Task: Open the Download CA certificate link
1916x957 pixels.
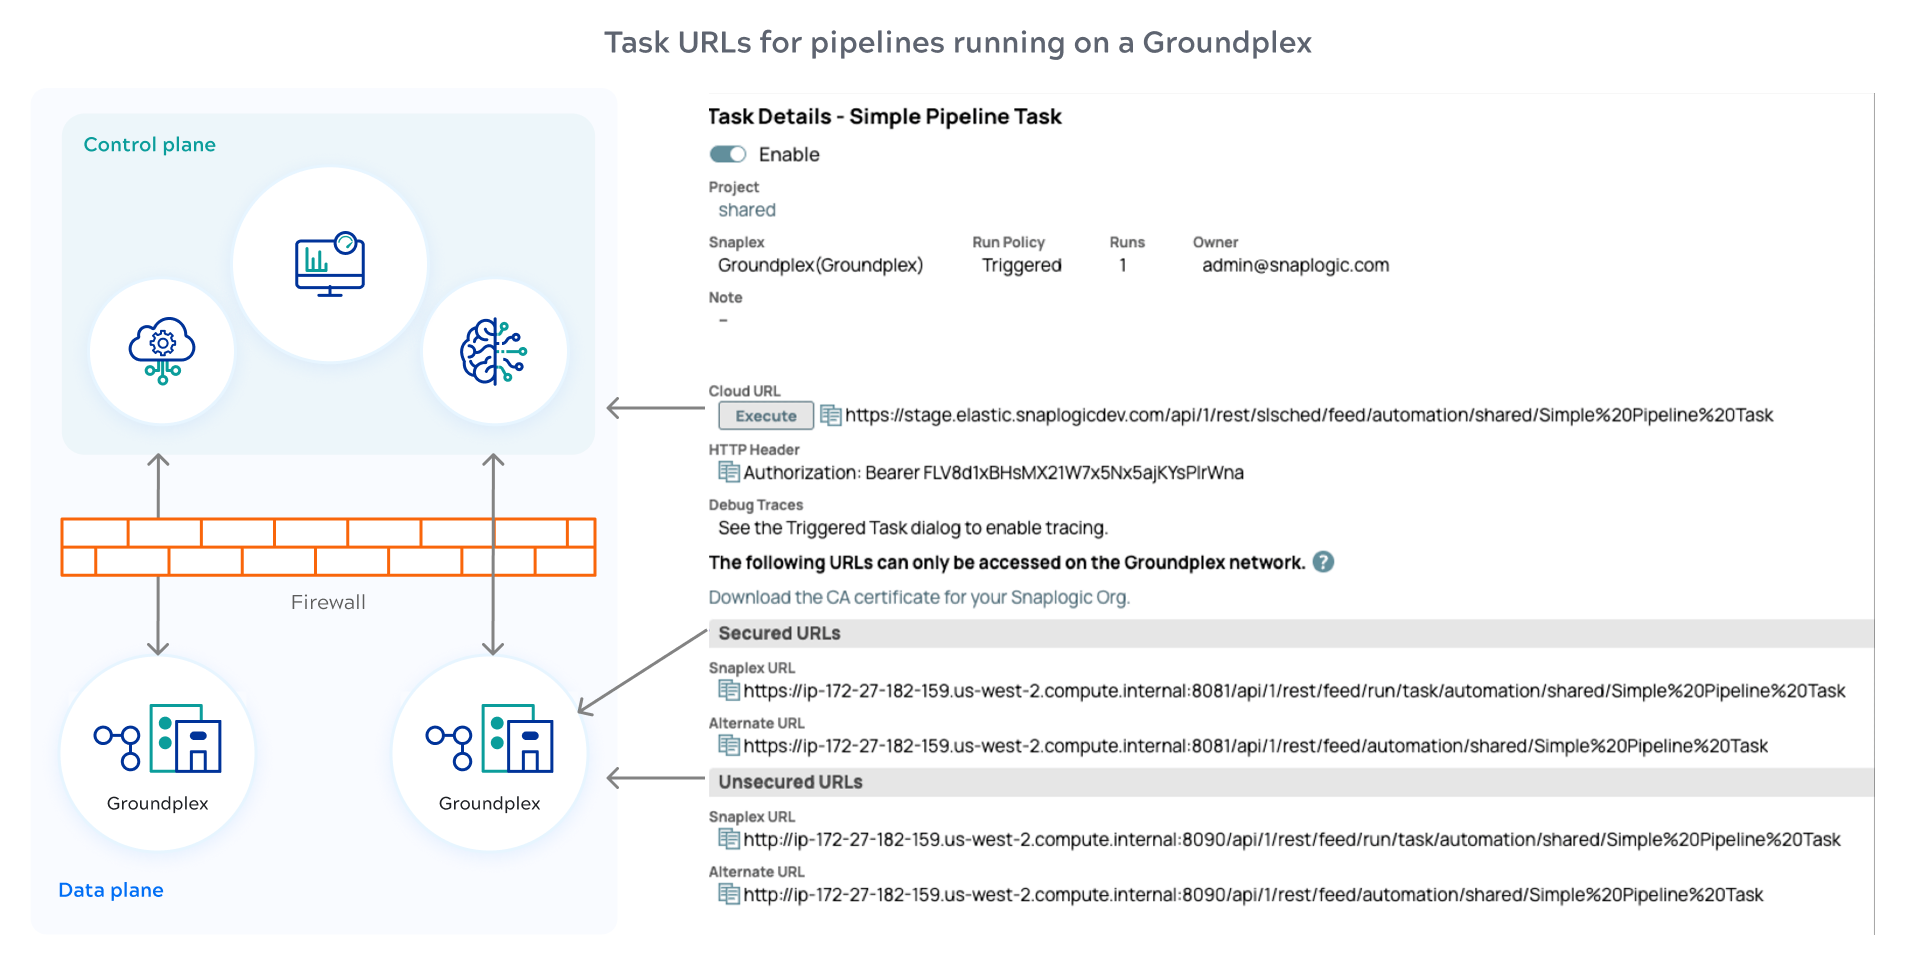Action: click(x=918, y=597)
